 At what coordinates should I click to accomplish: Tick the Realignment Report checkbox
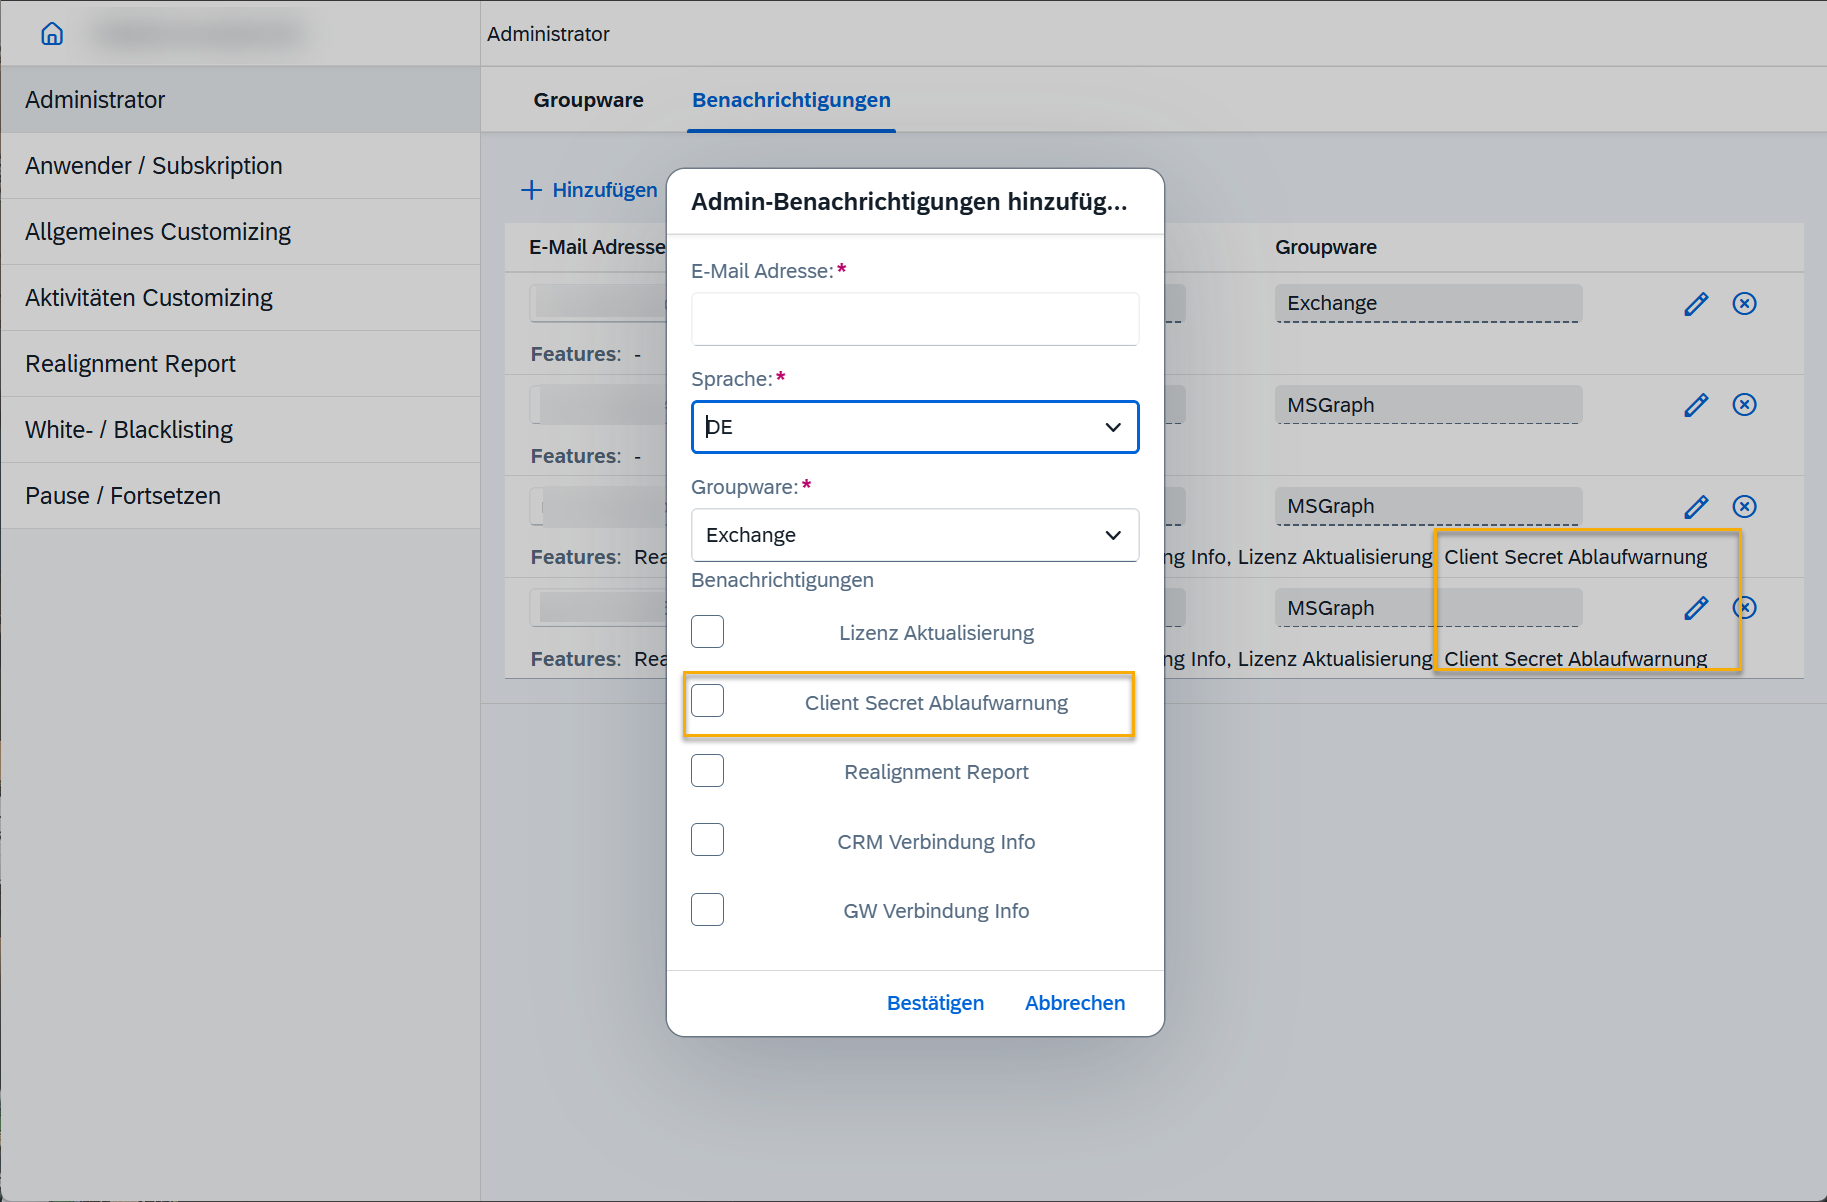707,771
